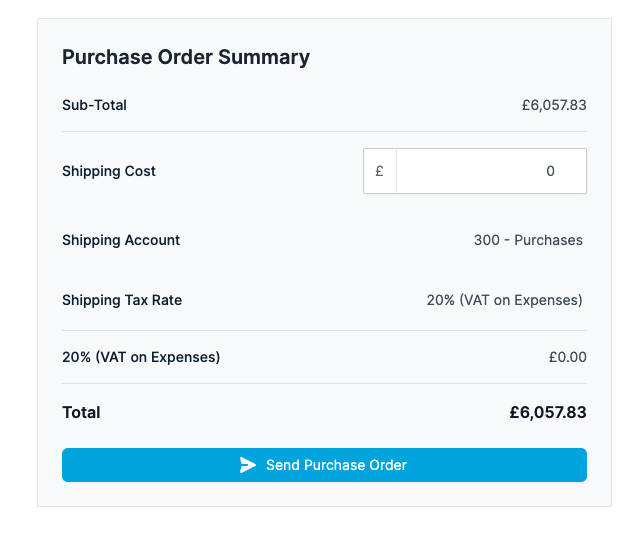Viewport: 642px width, 537px height.
Task: Open the 300 - Purchases account selector
Action: click(x=528, y=240)
